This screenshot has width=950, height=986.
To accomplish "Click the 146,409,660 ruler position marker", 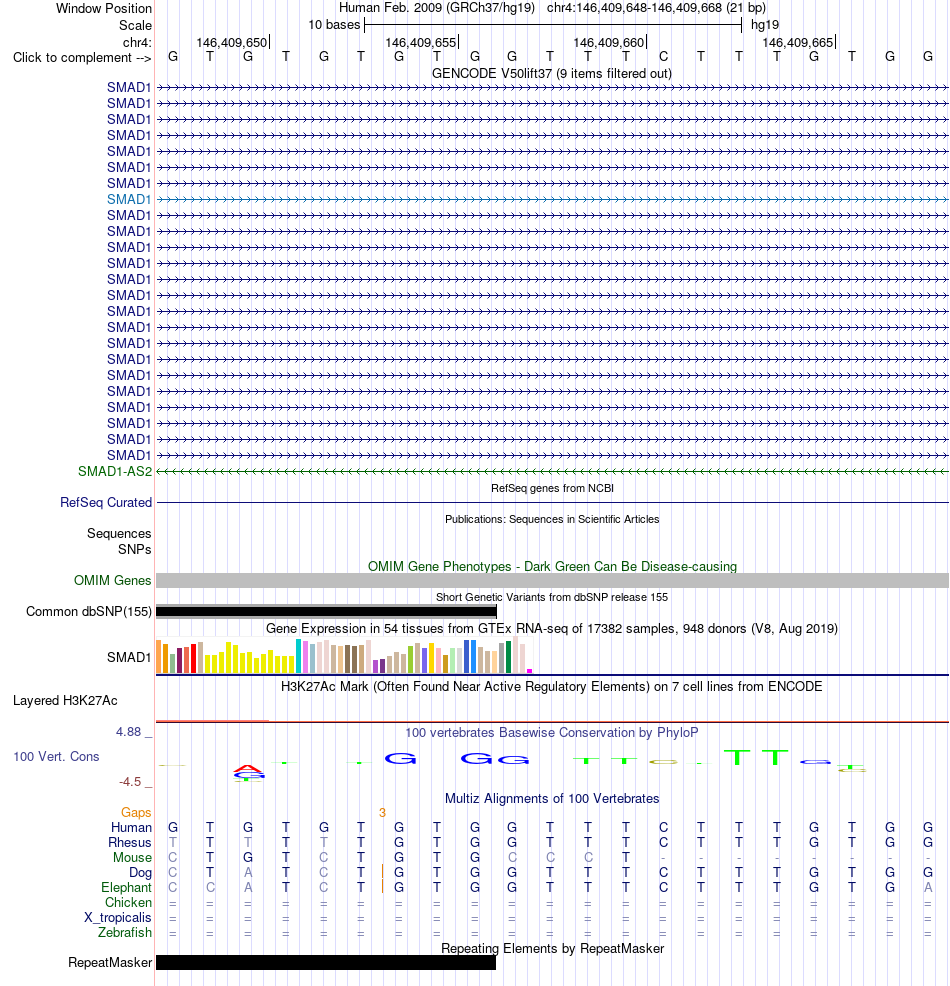I will [609, 43].
